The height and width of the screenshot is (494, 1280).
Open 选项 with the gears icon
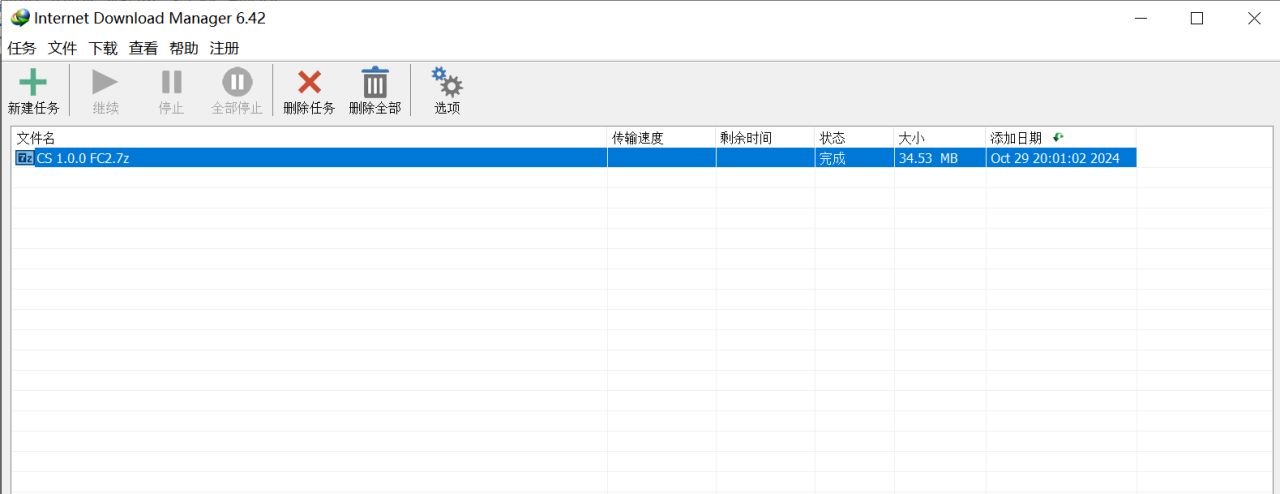[447, 82]
